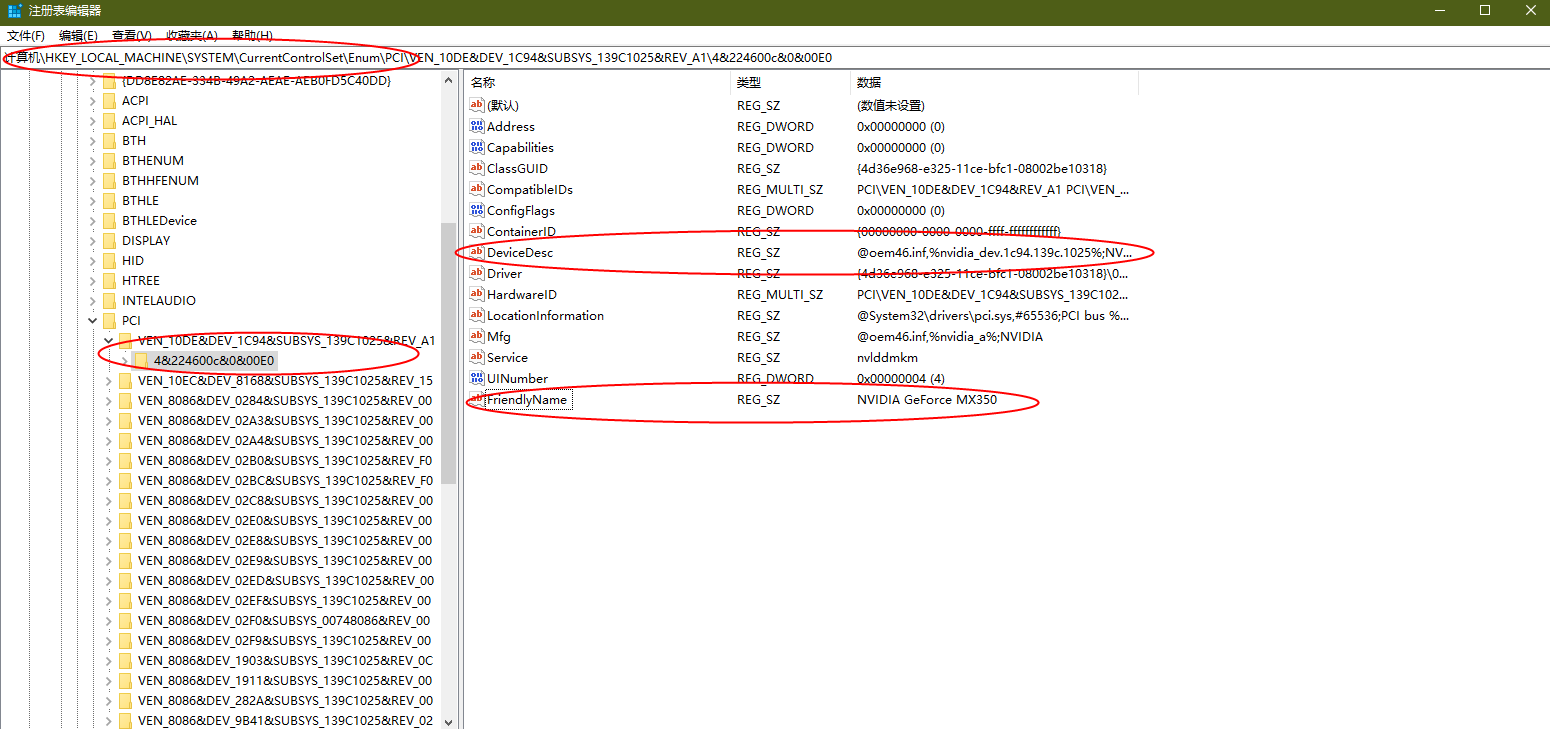
Task: Expand the HID key
Action: click(x=92, y=260)
